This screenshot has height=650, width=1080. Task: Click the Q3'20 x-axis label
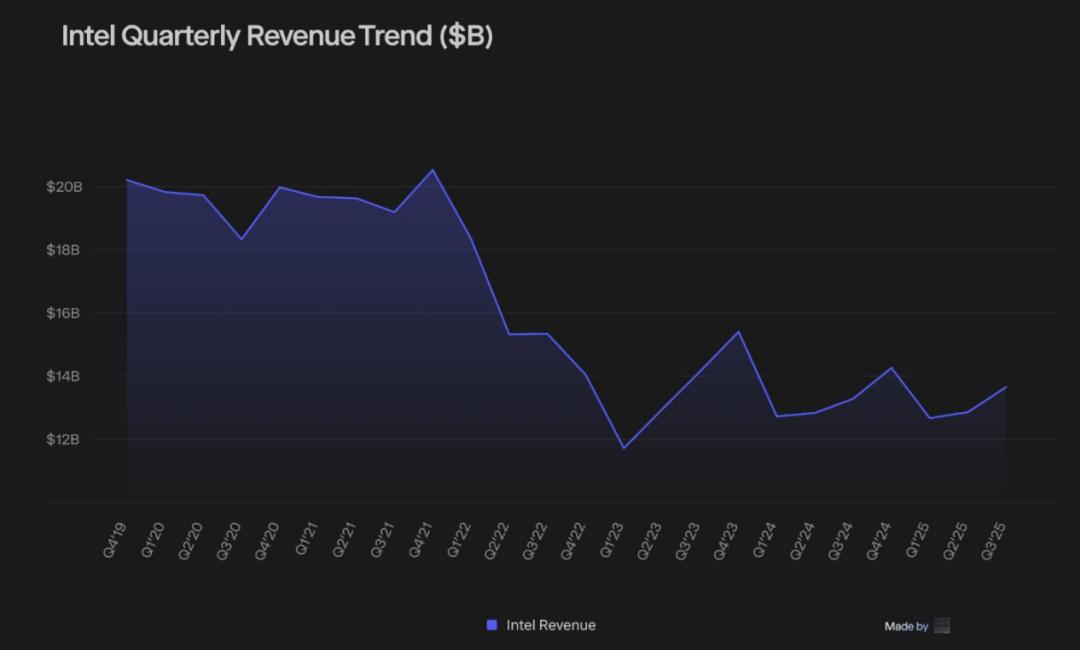[x=229, y=539]
